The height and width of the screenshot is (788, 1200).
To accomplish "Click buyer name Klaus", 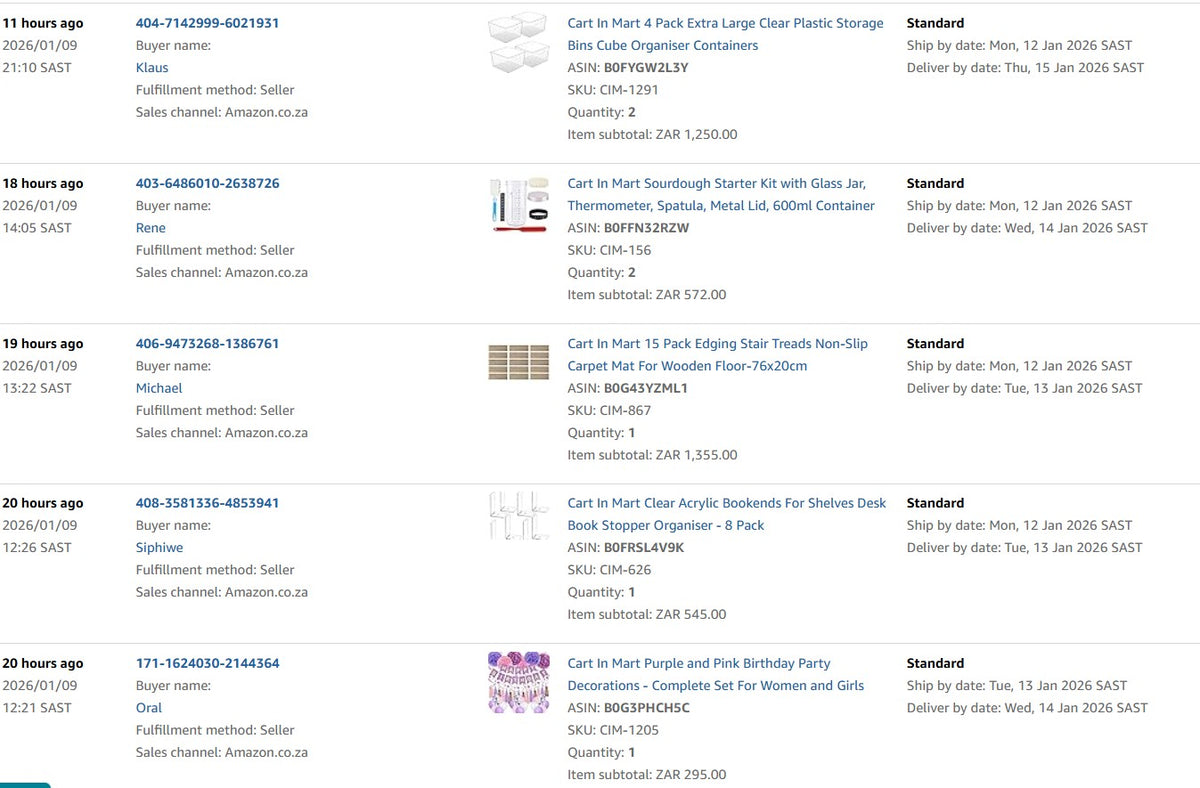I will click(x=152, y=68).
